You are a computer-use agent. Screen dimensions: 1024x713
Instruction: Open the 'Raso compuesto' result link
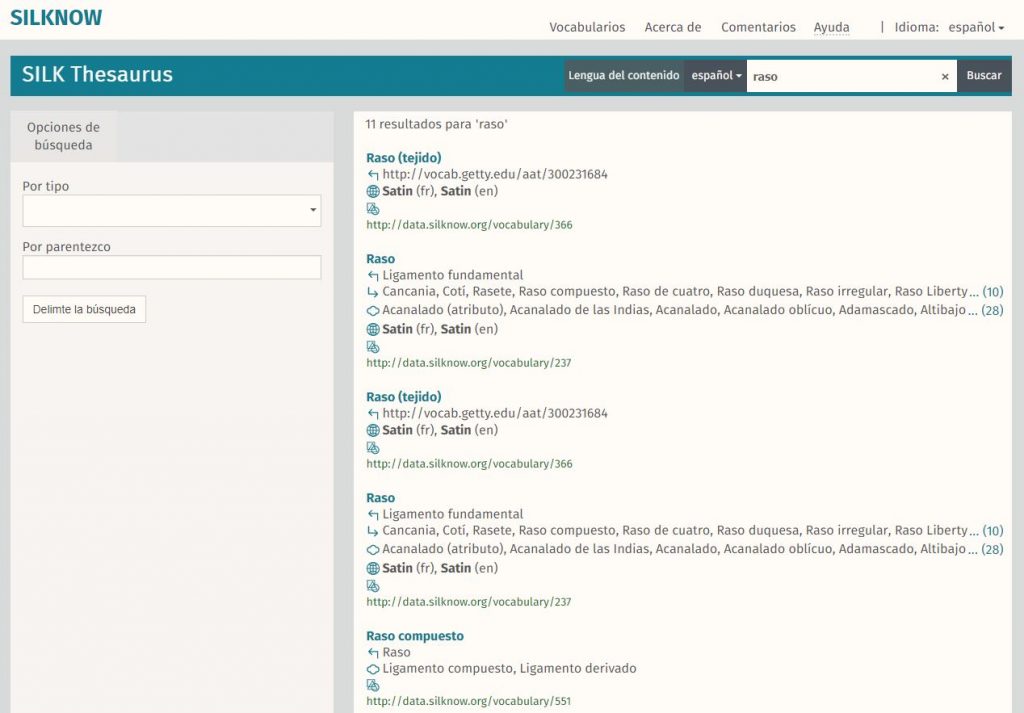tap(415, 636)
